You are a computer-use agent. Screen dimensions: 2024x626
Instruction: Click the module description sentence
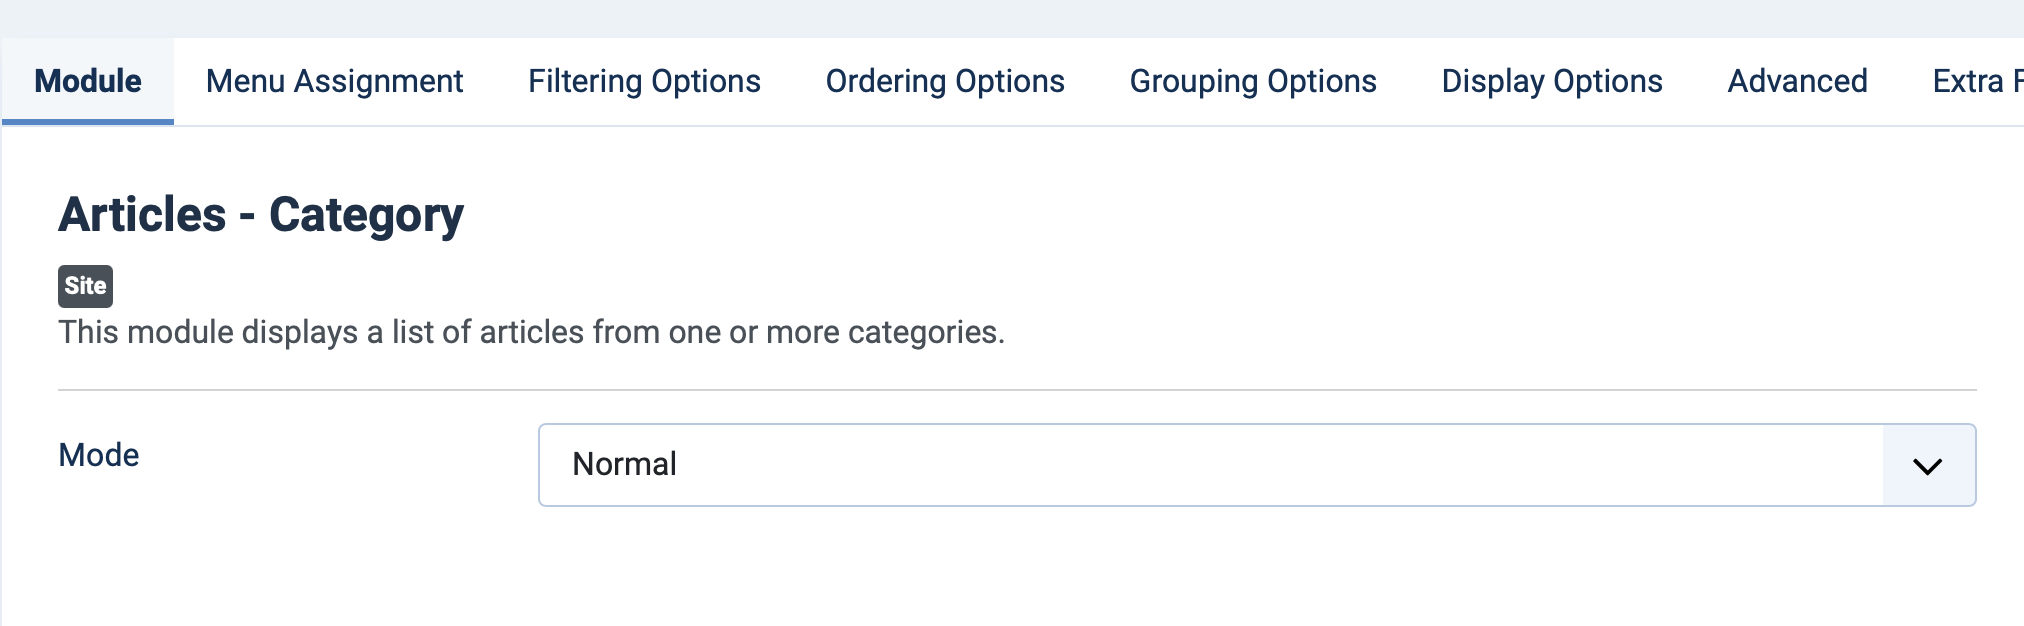point(531,332)
